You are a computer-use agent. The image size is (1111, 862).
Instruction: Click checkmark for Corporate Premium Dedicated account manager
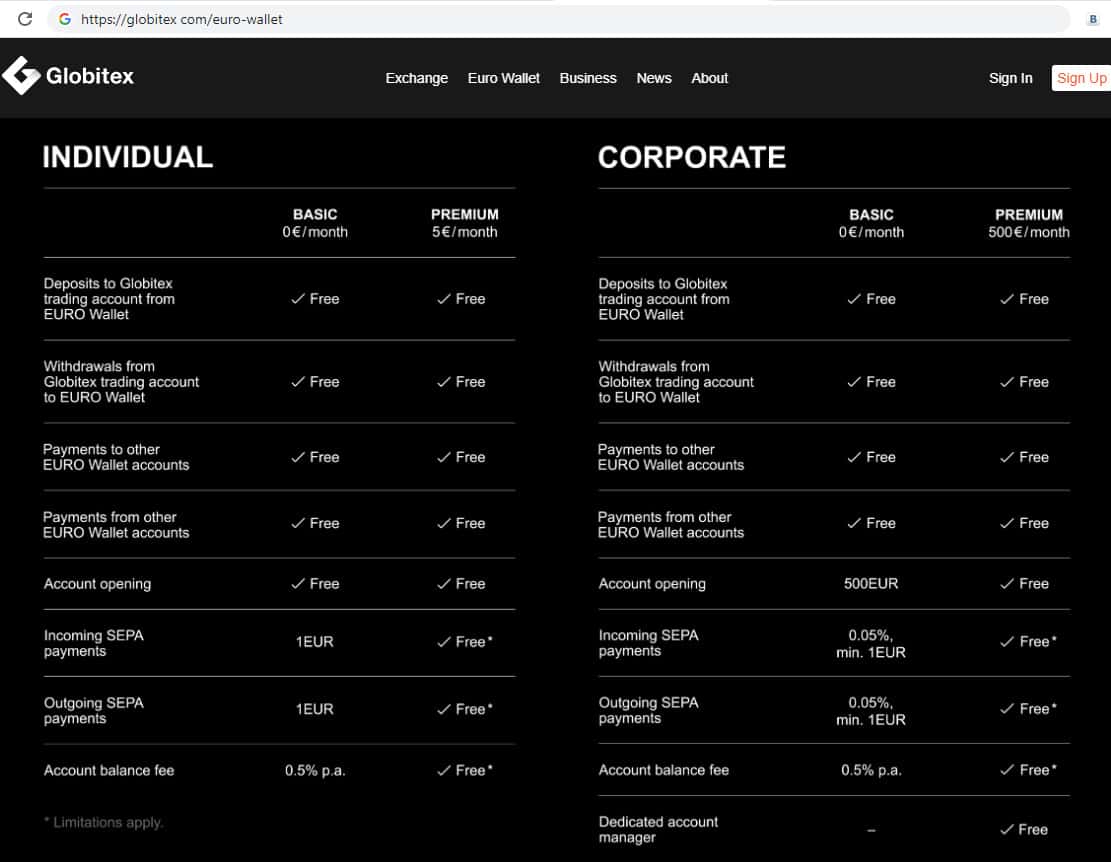coord(1007,830)
